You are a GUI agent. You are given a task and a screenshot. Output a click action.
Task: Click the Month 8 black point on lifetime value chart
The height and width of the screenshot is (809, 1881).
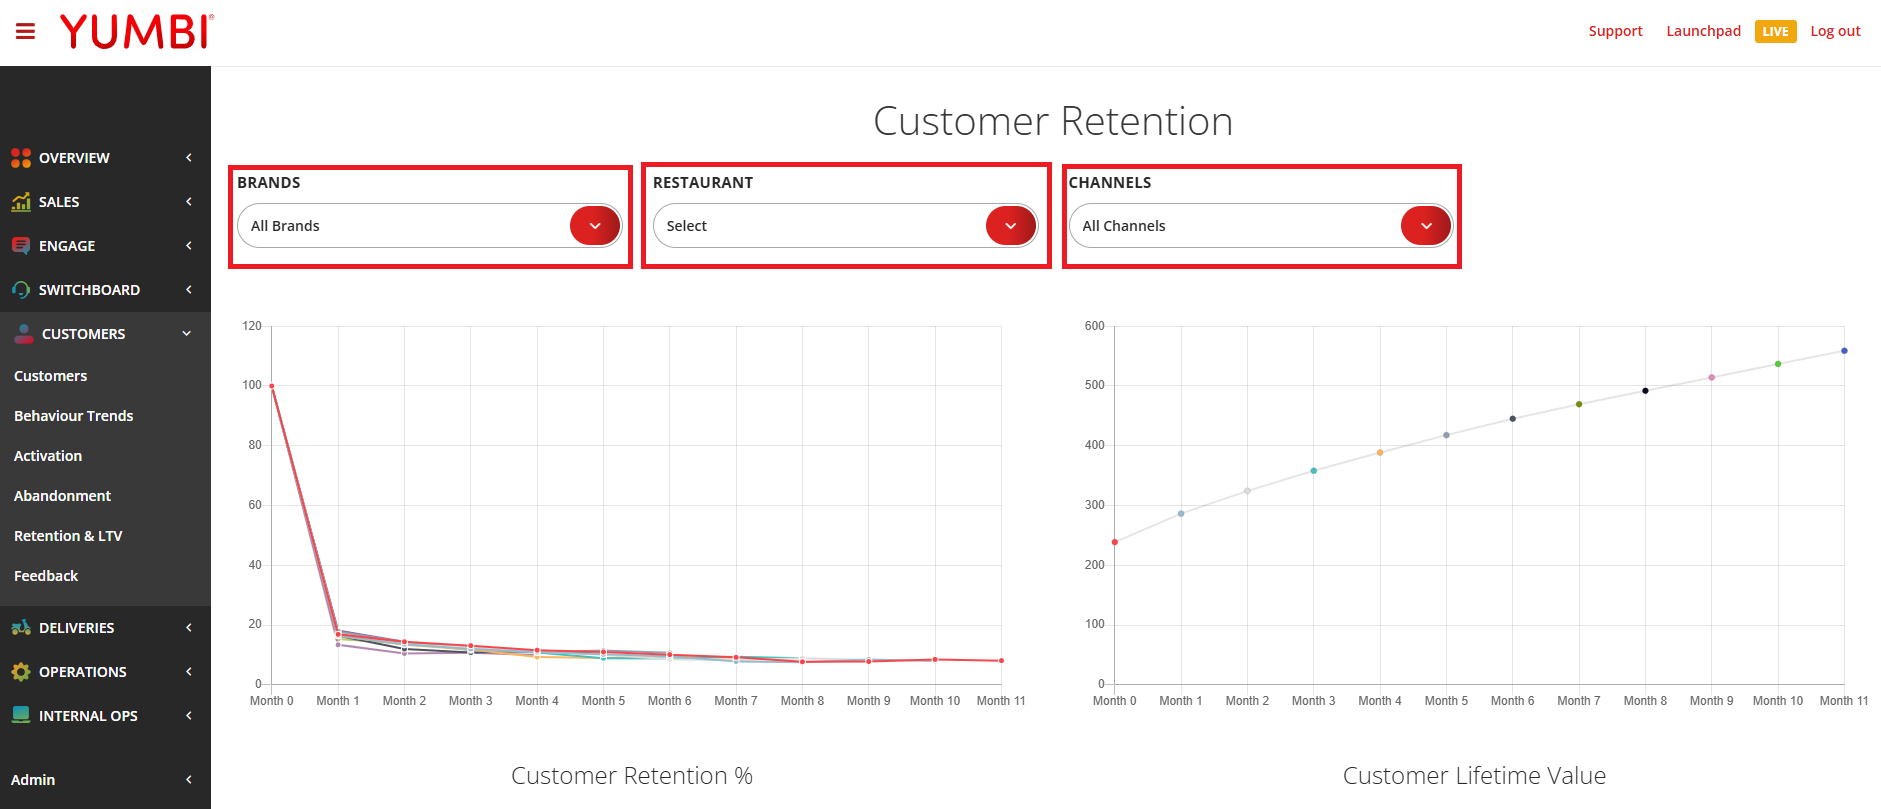point(1645,391)
